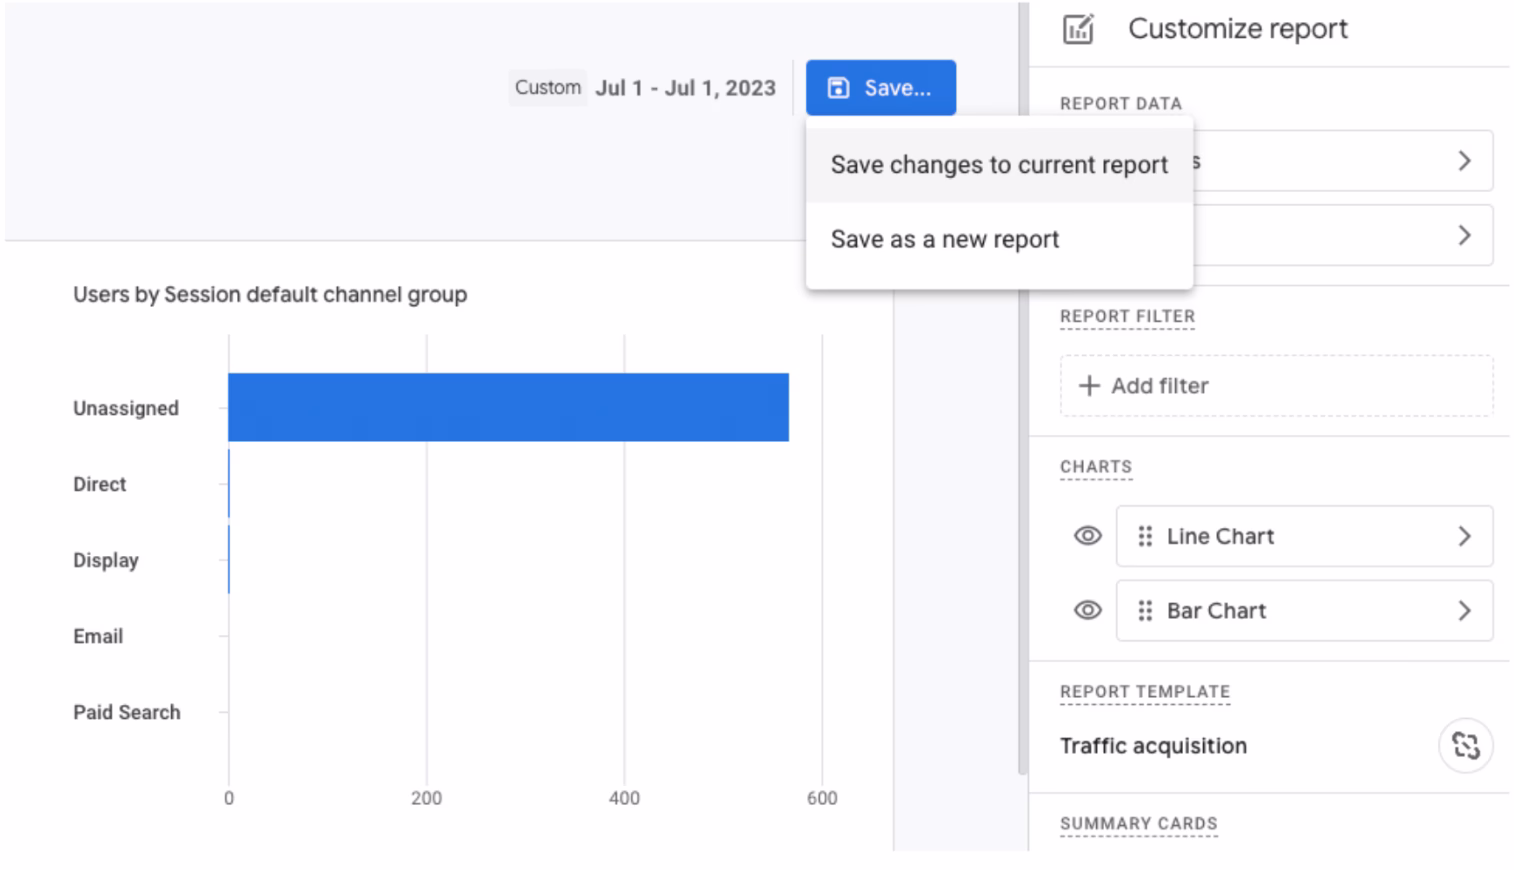Viewport: 1514px width, 870px height.
Task: Expand the Line Chart settings chevron
Action: (1464, 536)
